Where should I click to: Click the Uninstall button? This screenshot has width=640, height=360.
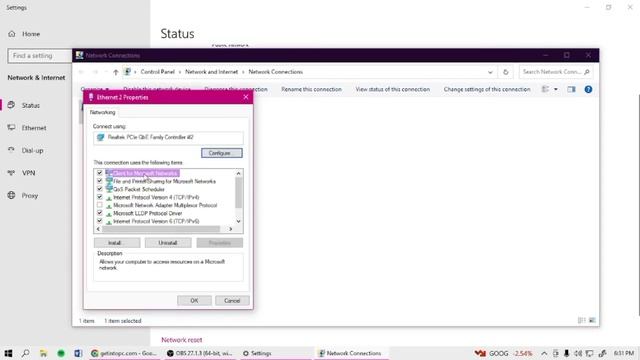tap(168, 243)
